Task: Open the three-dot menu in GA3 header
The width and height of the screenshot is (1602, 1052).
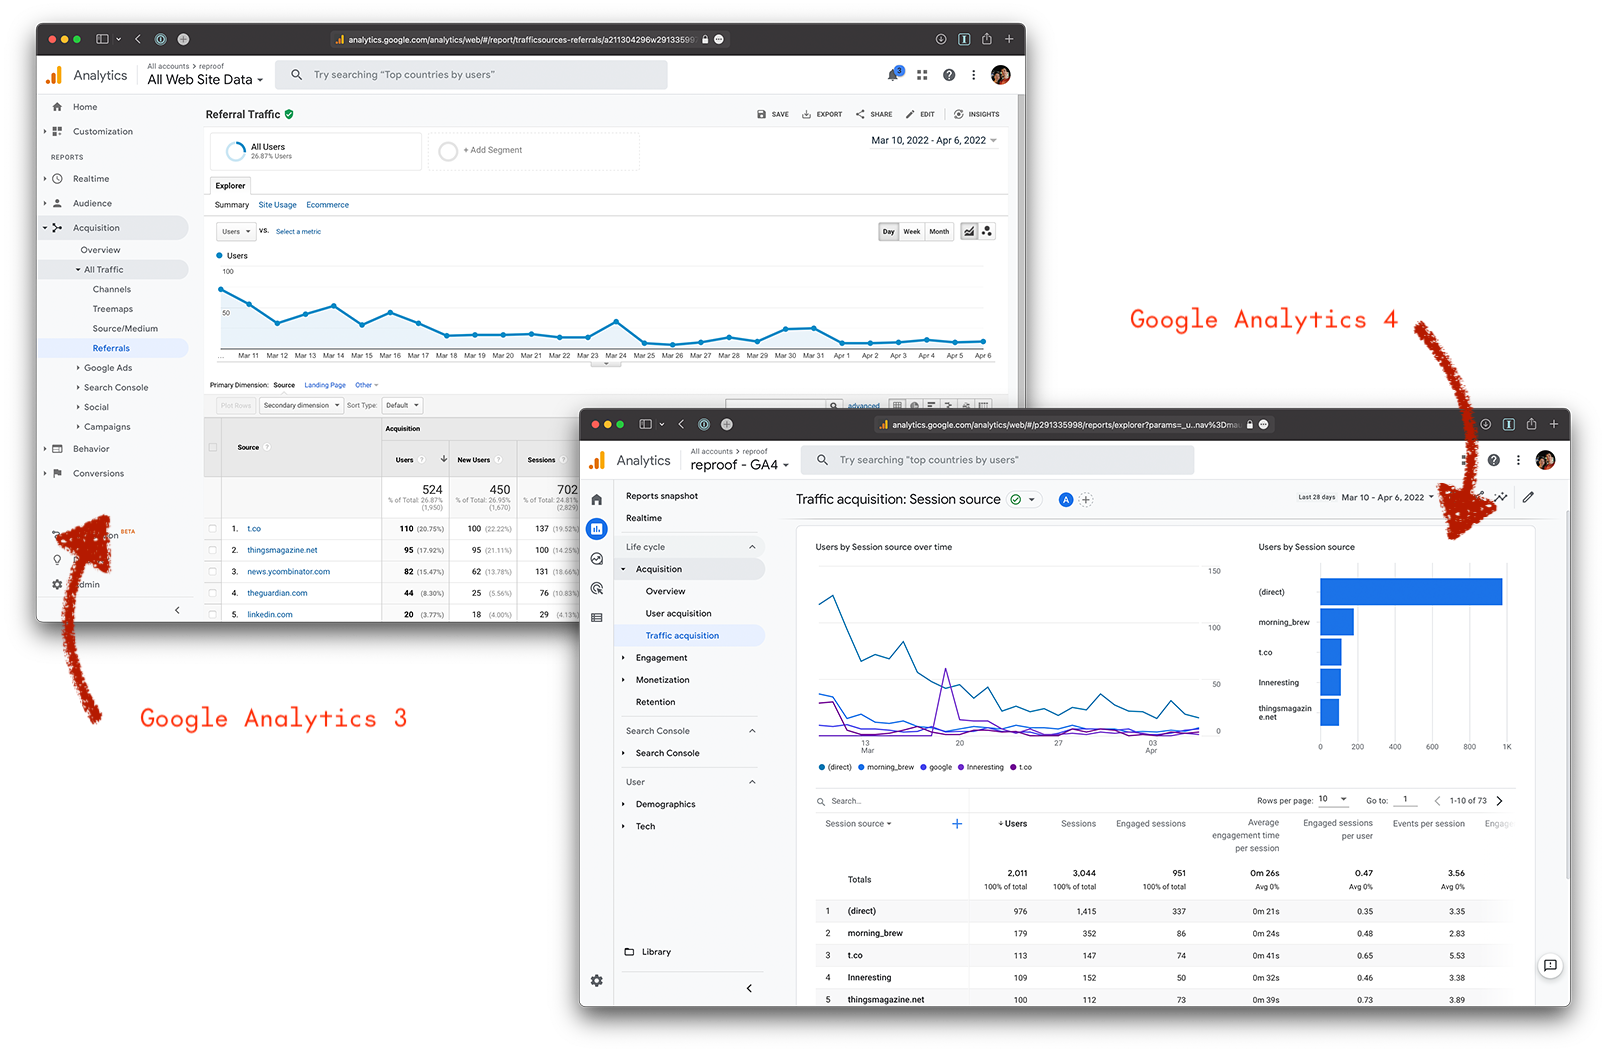Action: point(973,75)
